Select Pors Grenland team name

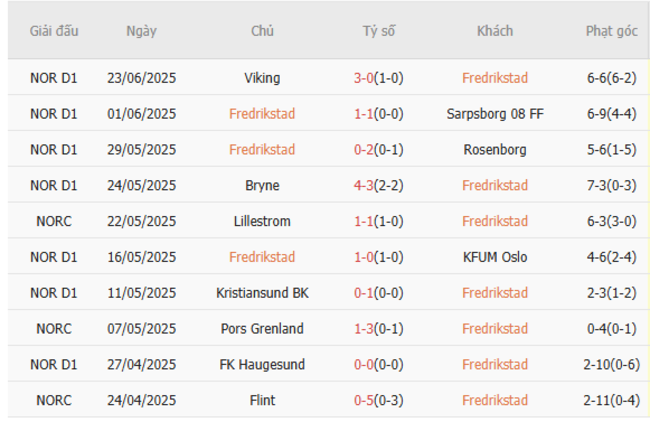point(262,328)
